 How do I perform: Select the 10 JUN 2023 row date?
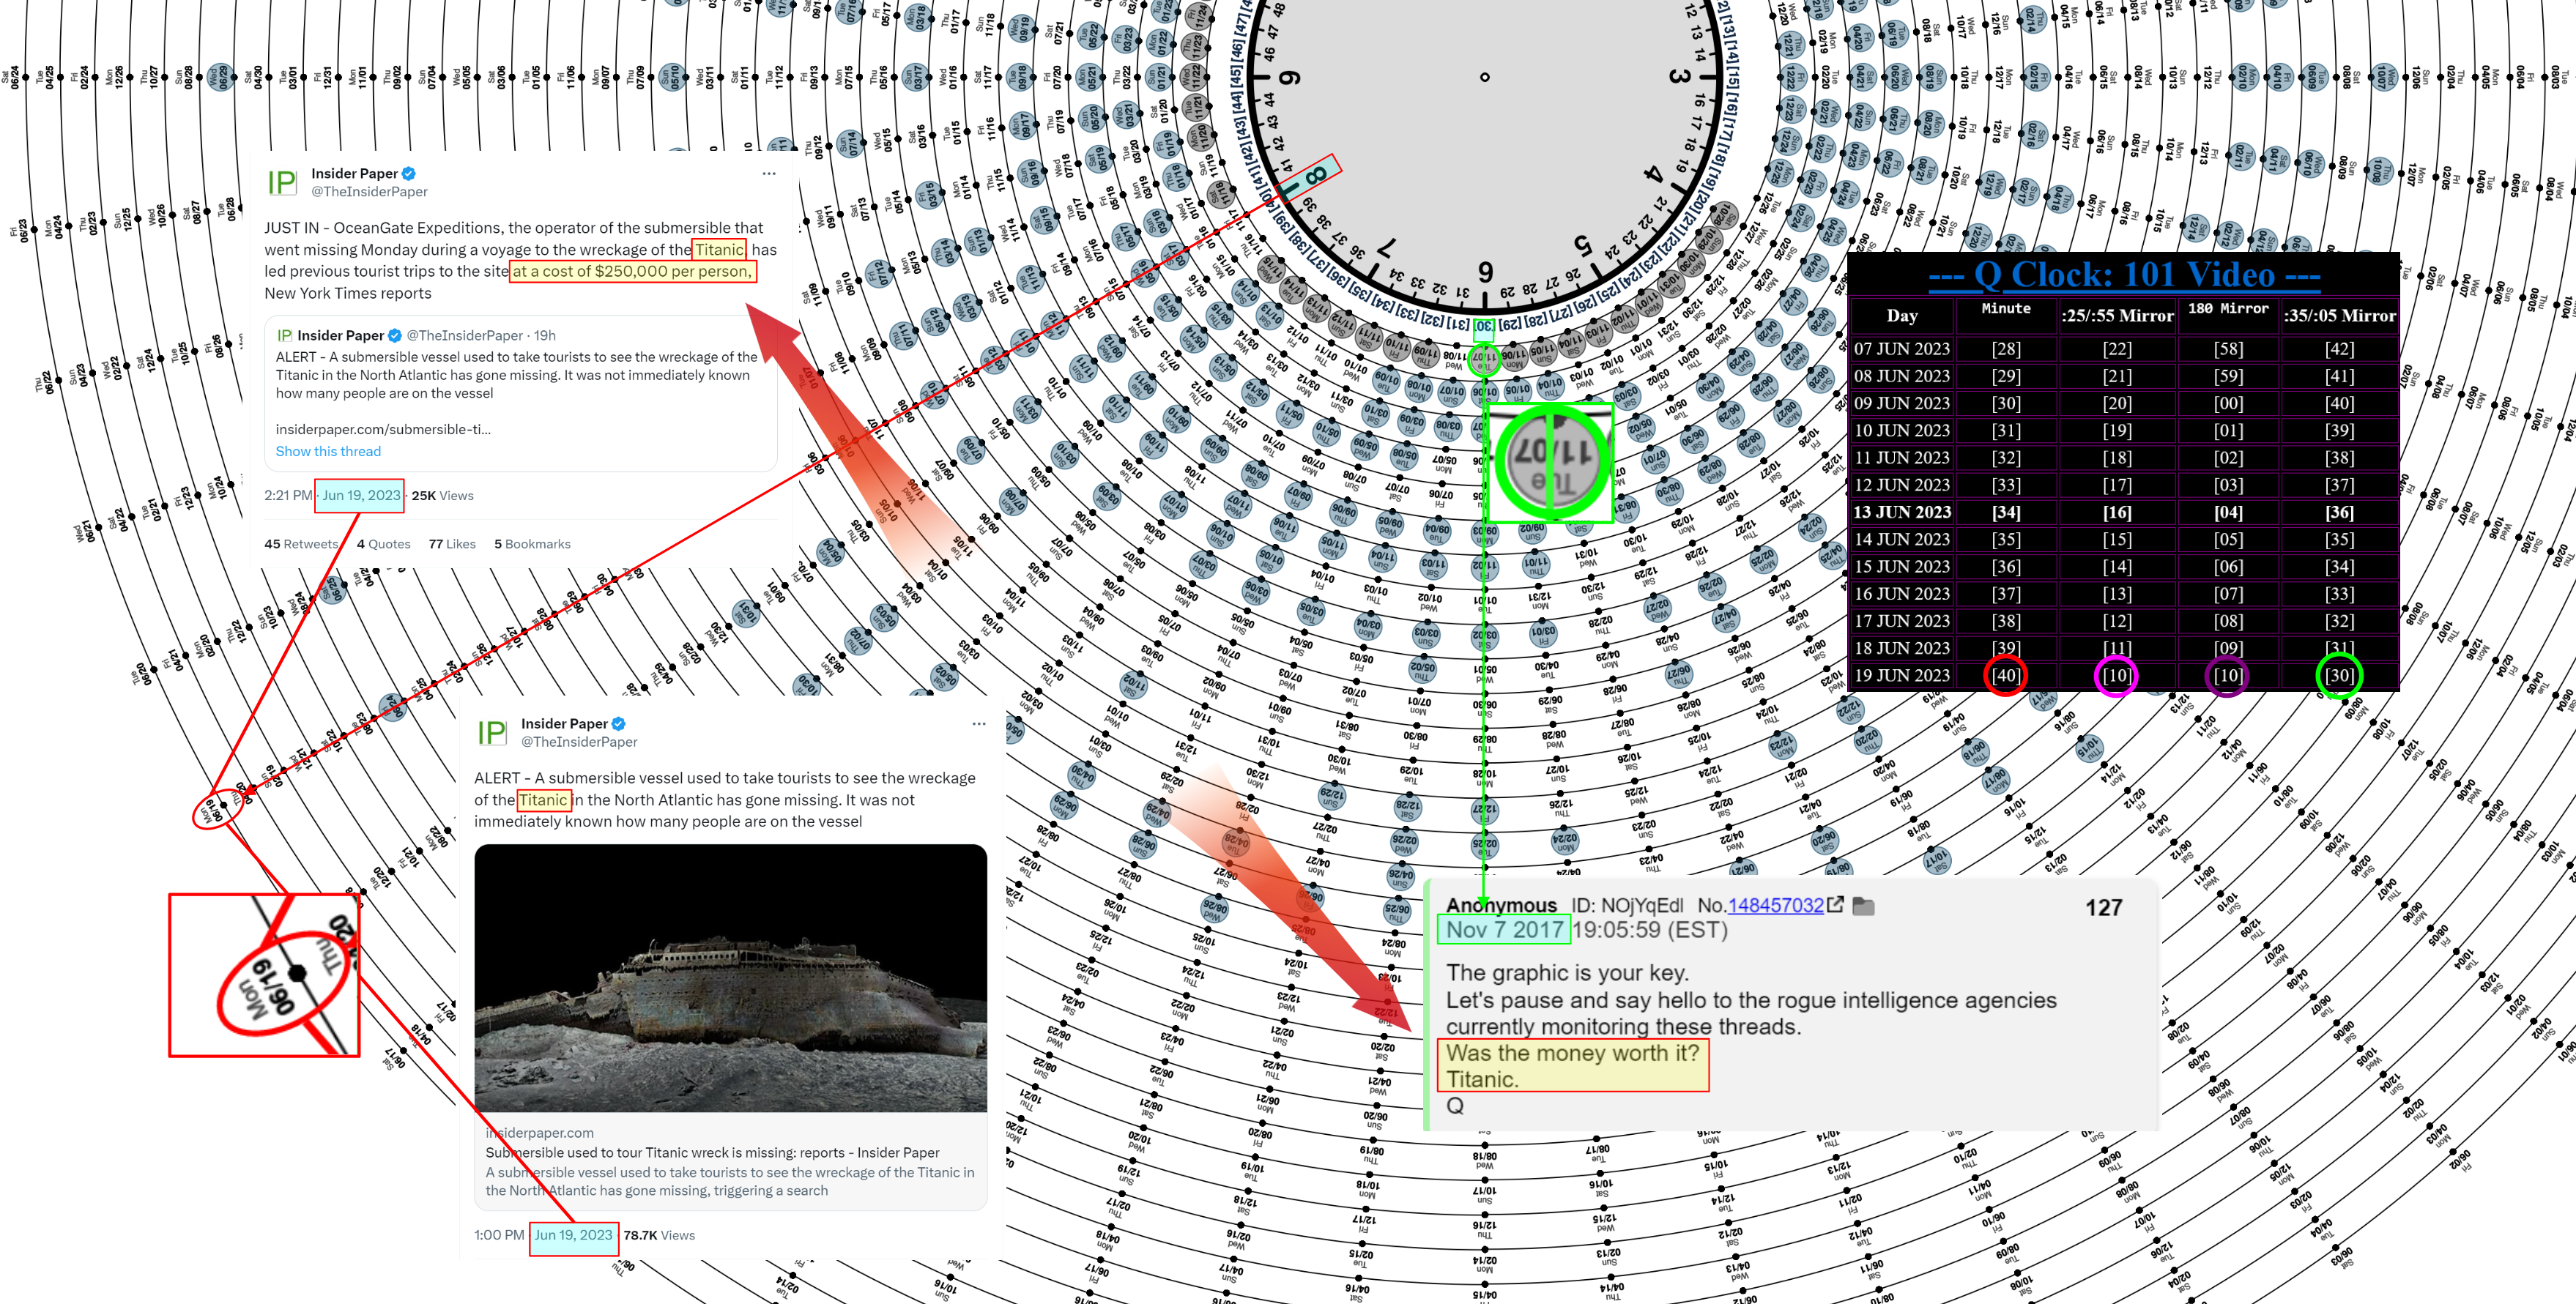tap(1902, 430)
